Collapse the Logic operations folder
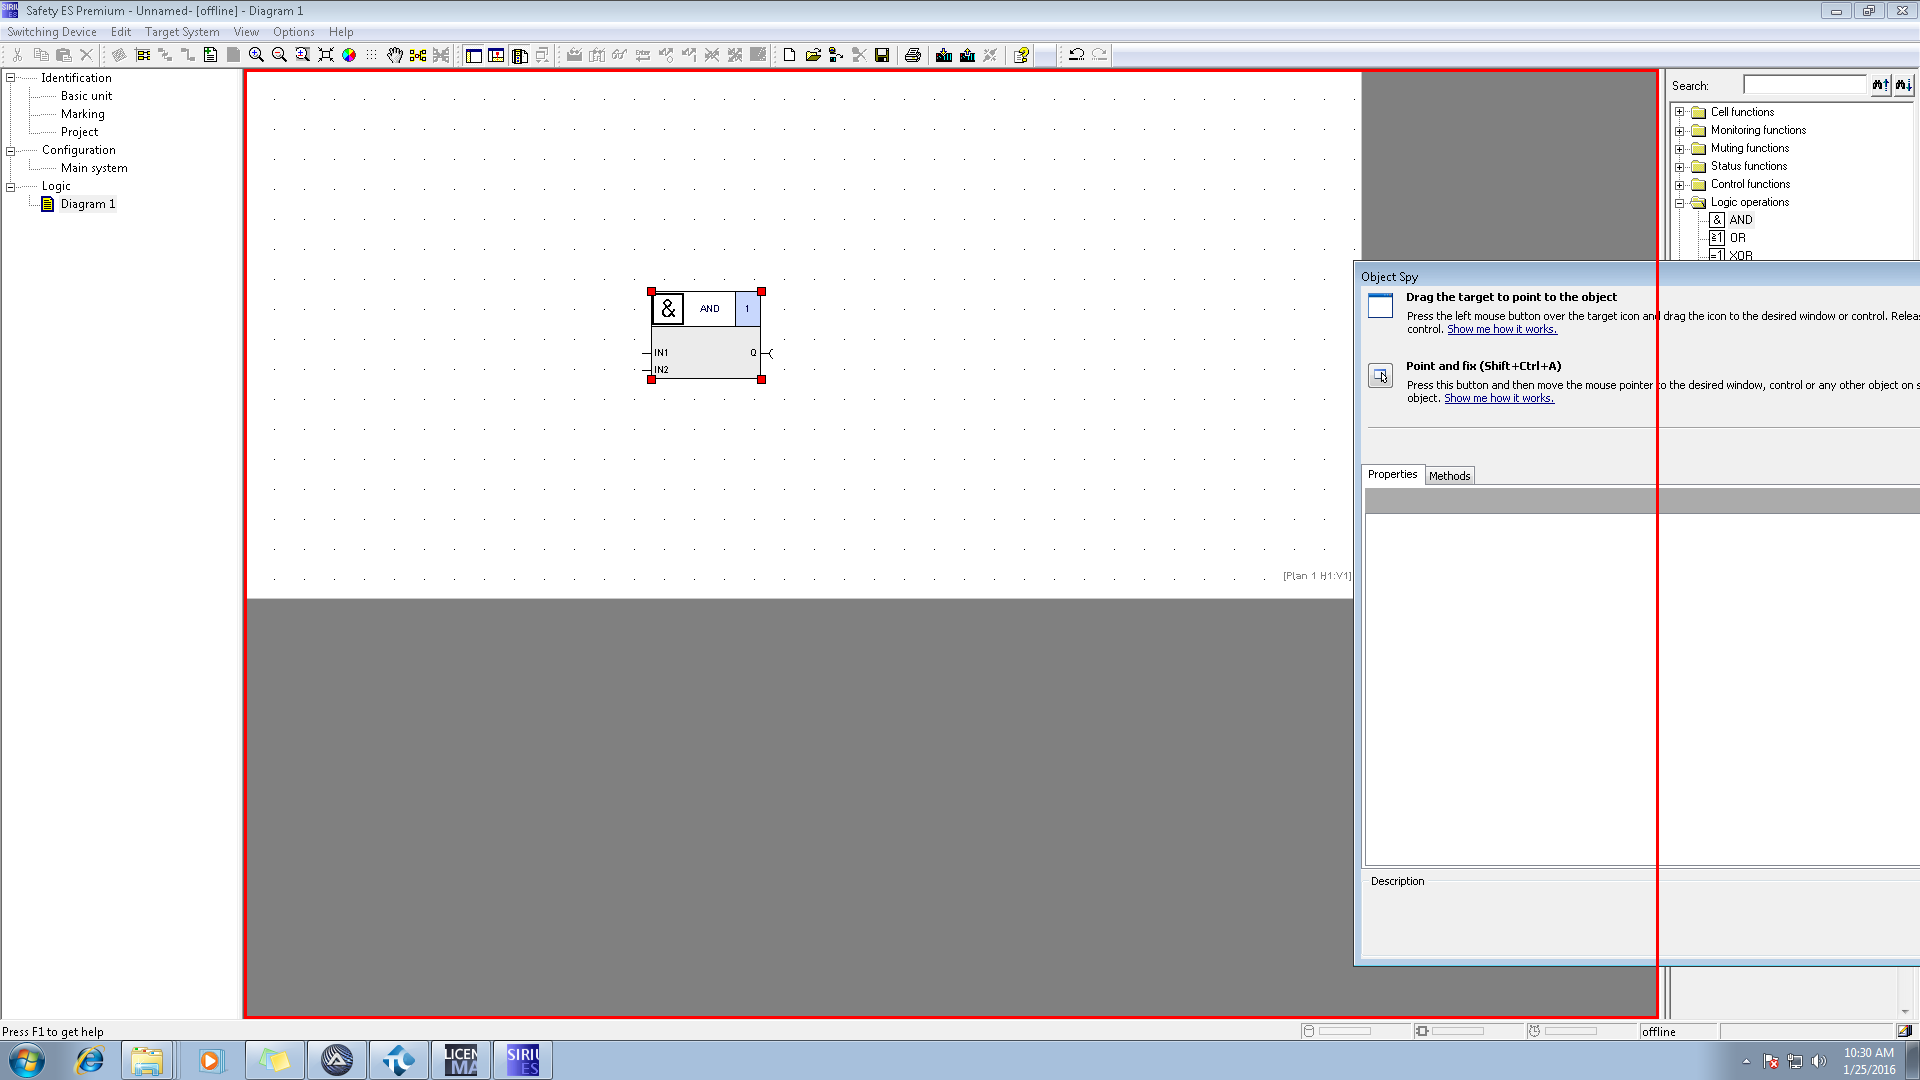Image resolution: width=1920 pixels, height=1080 pixels. point(1680,203)
